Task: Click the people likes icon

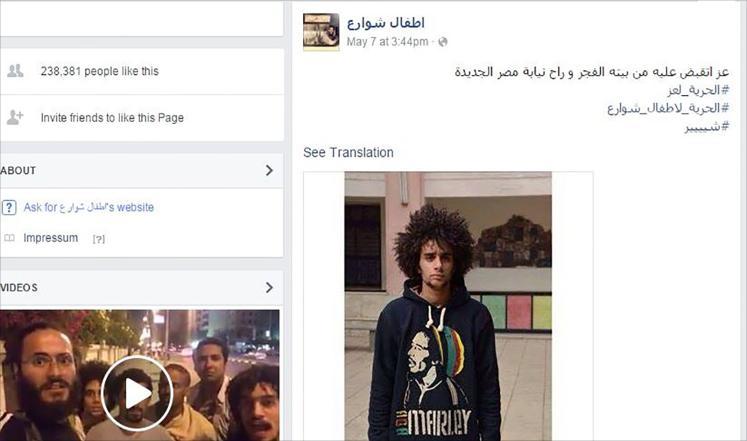Action: click(15, 71)
